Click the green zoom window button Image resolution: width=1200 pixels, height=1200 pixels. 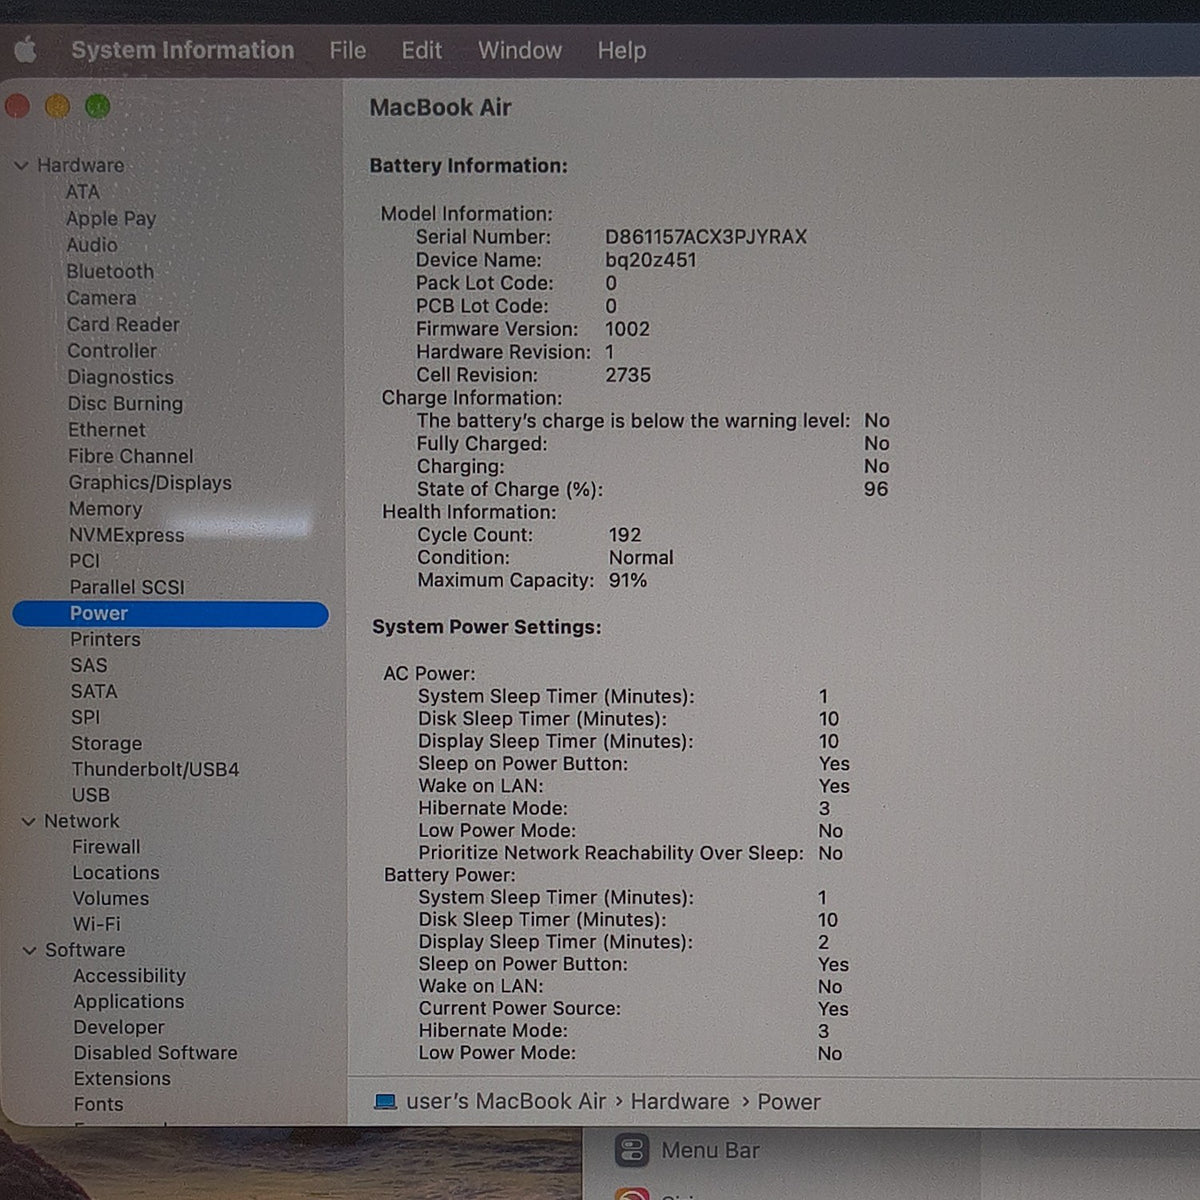point(97,106)
